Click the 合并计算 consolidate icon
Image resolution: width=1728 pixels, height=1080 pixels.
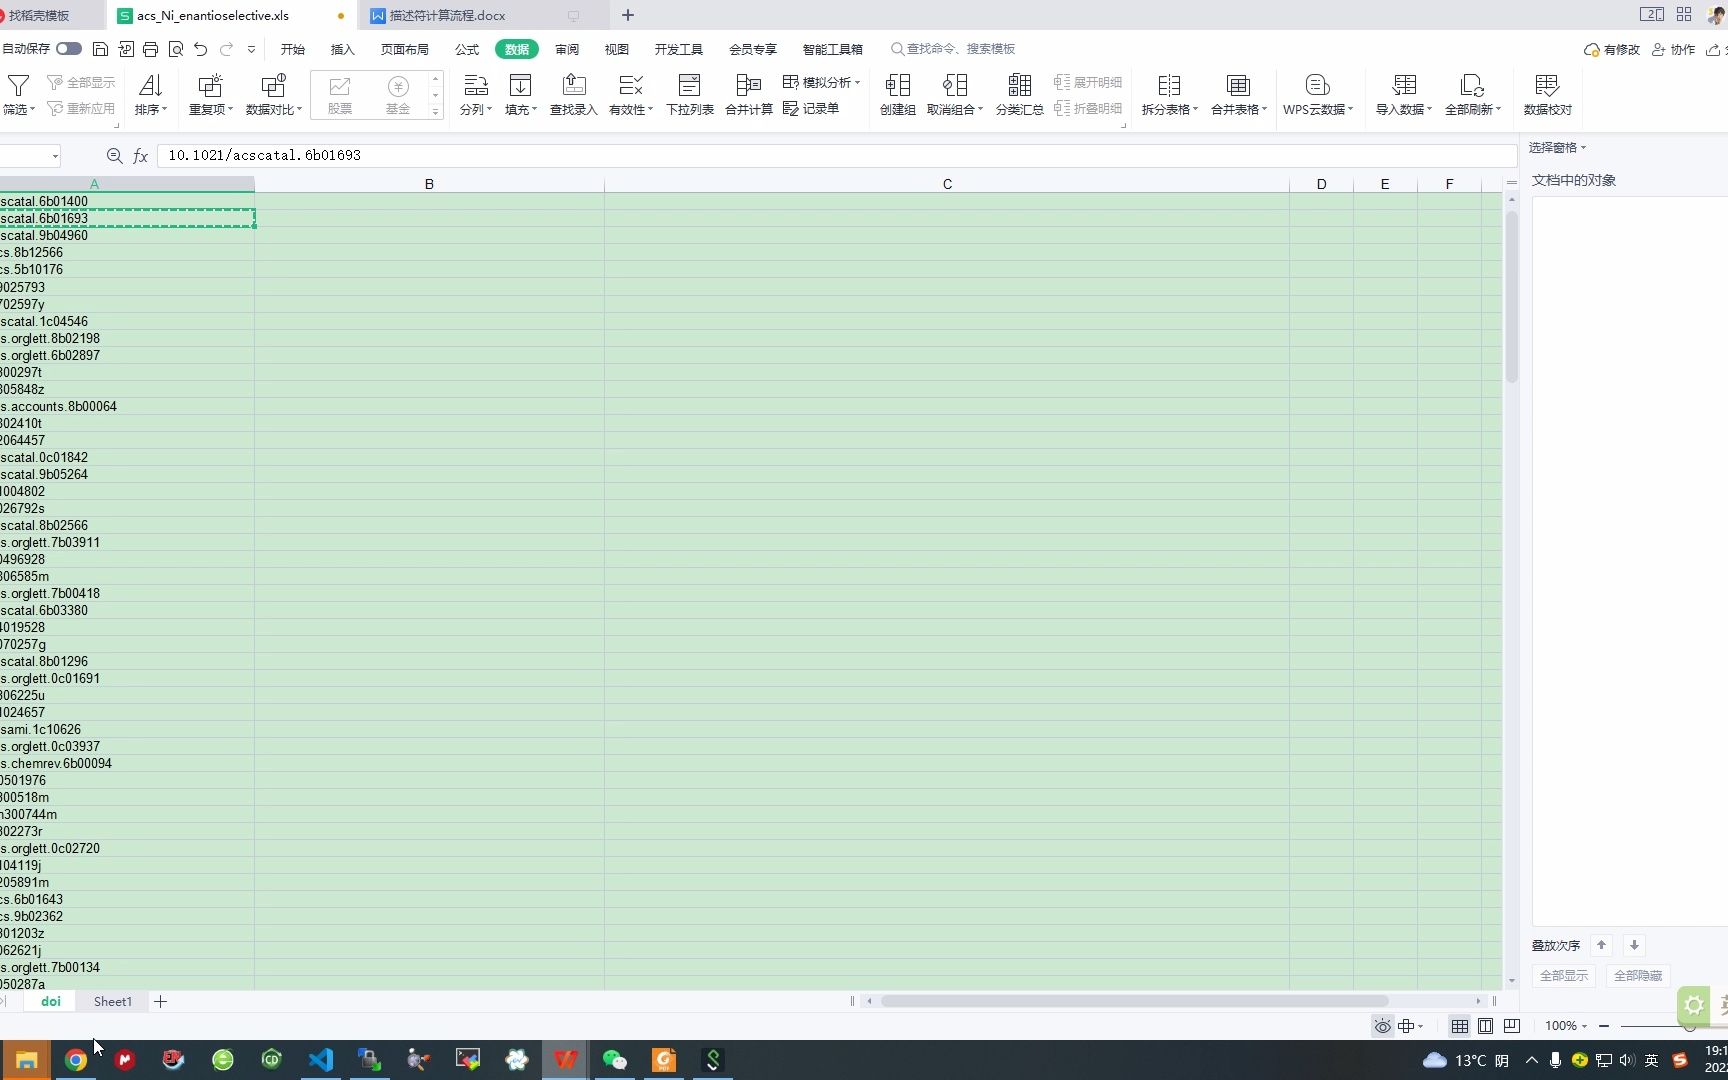(748, 86)
